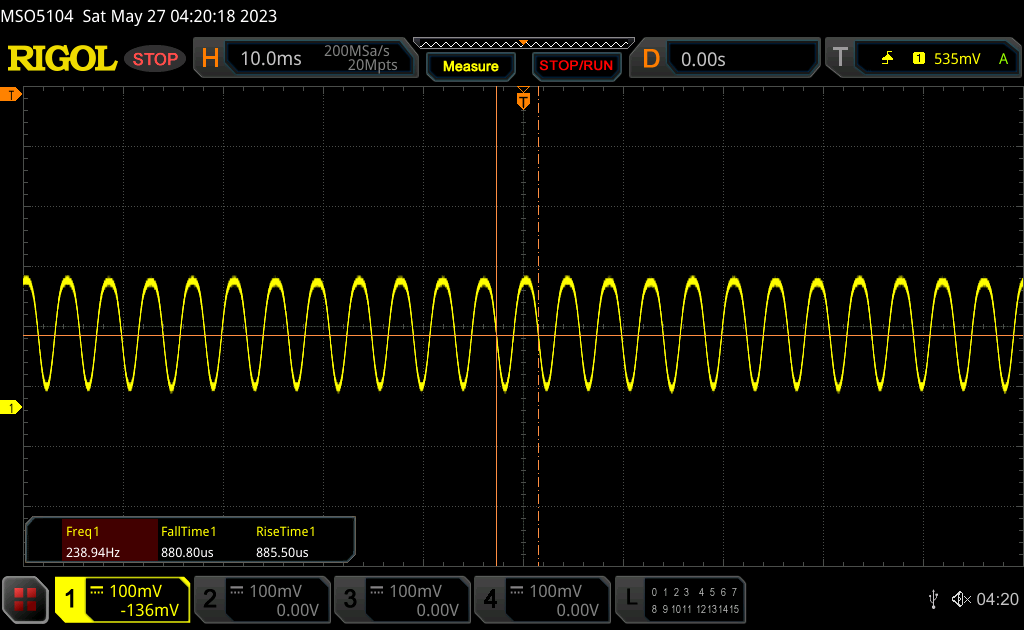
Task: Open the red grid function menu icon
Action: [25, 599]
